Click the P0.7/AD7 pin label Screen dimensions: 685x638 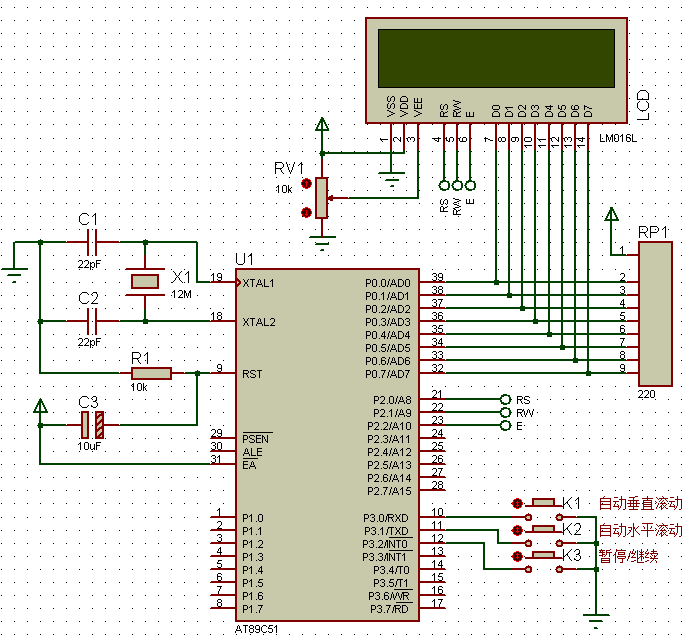tap(388, 374)
